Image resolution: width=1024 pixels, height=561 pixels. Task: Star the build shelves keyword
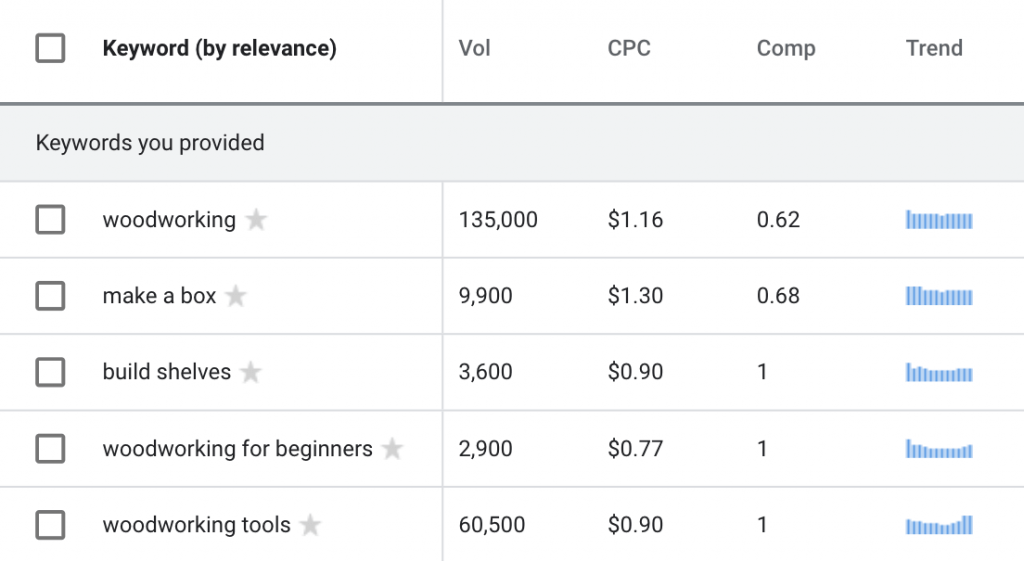point(251,372)
